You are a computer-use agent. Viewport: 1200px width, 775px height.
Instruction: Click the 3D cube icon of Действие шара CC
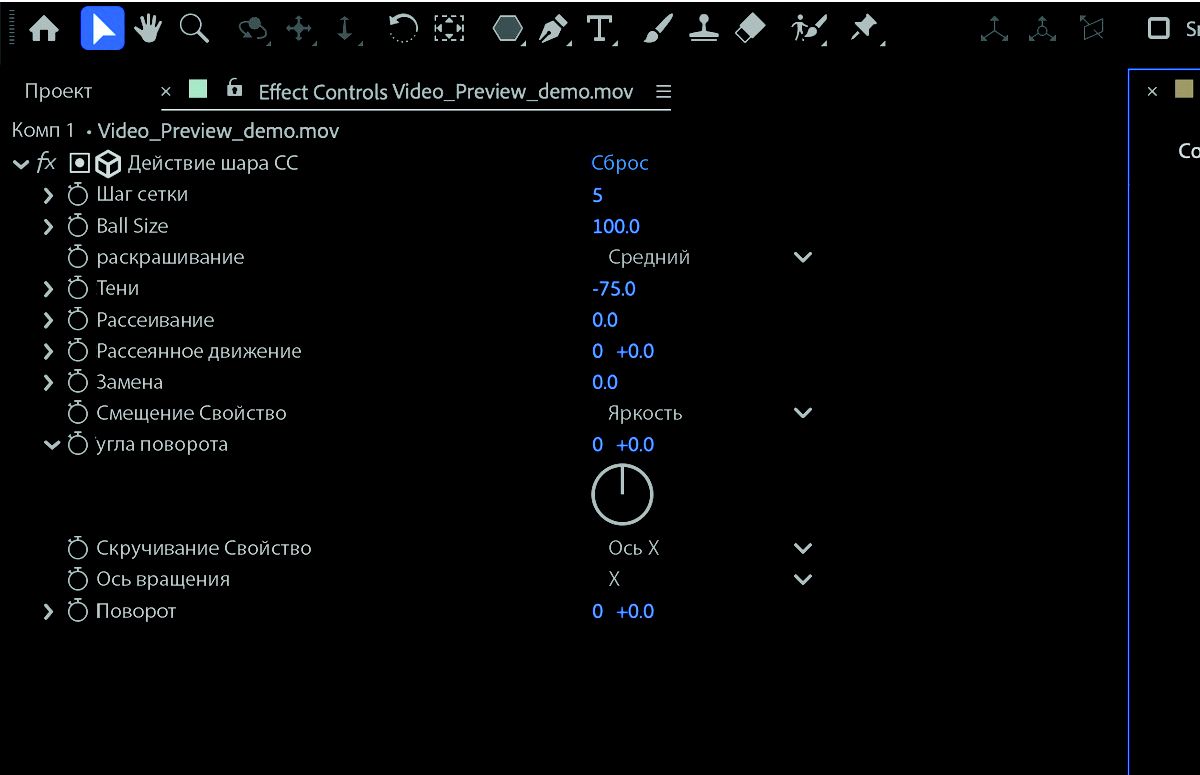click(108, 164)
